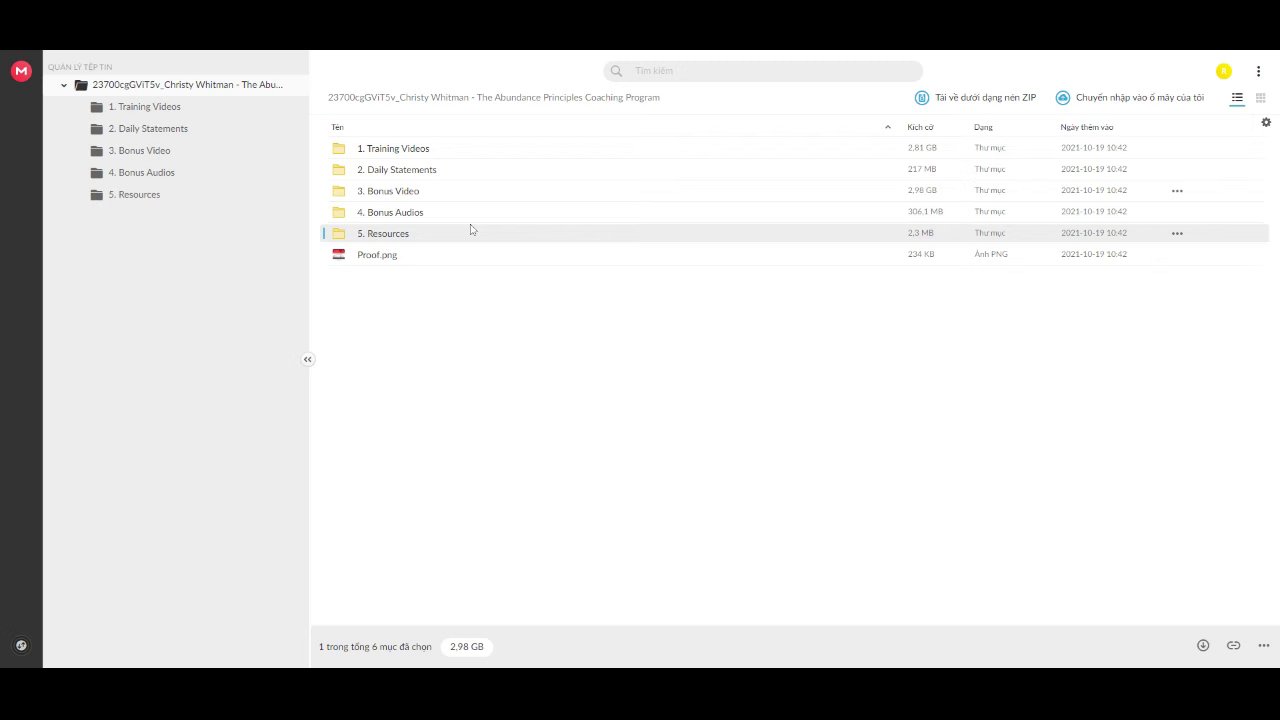This screenshot has height=720, width=1280.
Task: Select the Proof.png file row
Action: pyautogui.click(x=795, y=254)
